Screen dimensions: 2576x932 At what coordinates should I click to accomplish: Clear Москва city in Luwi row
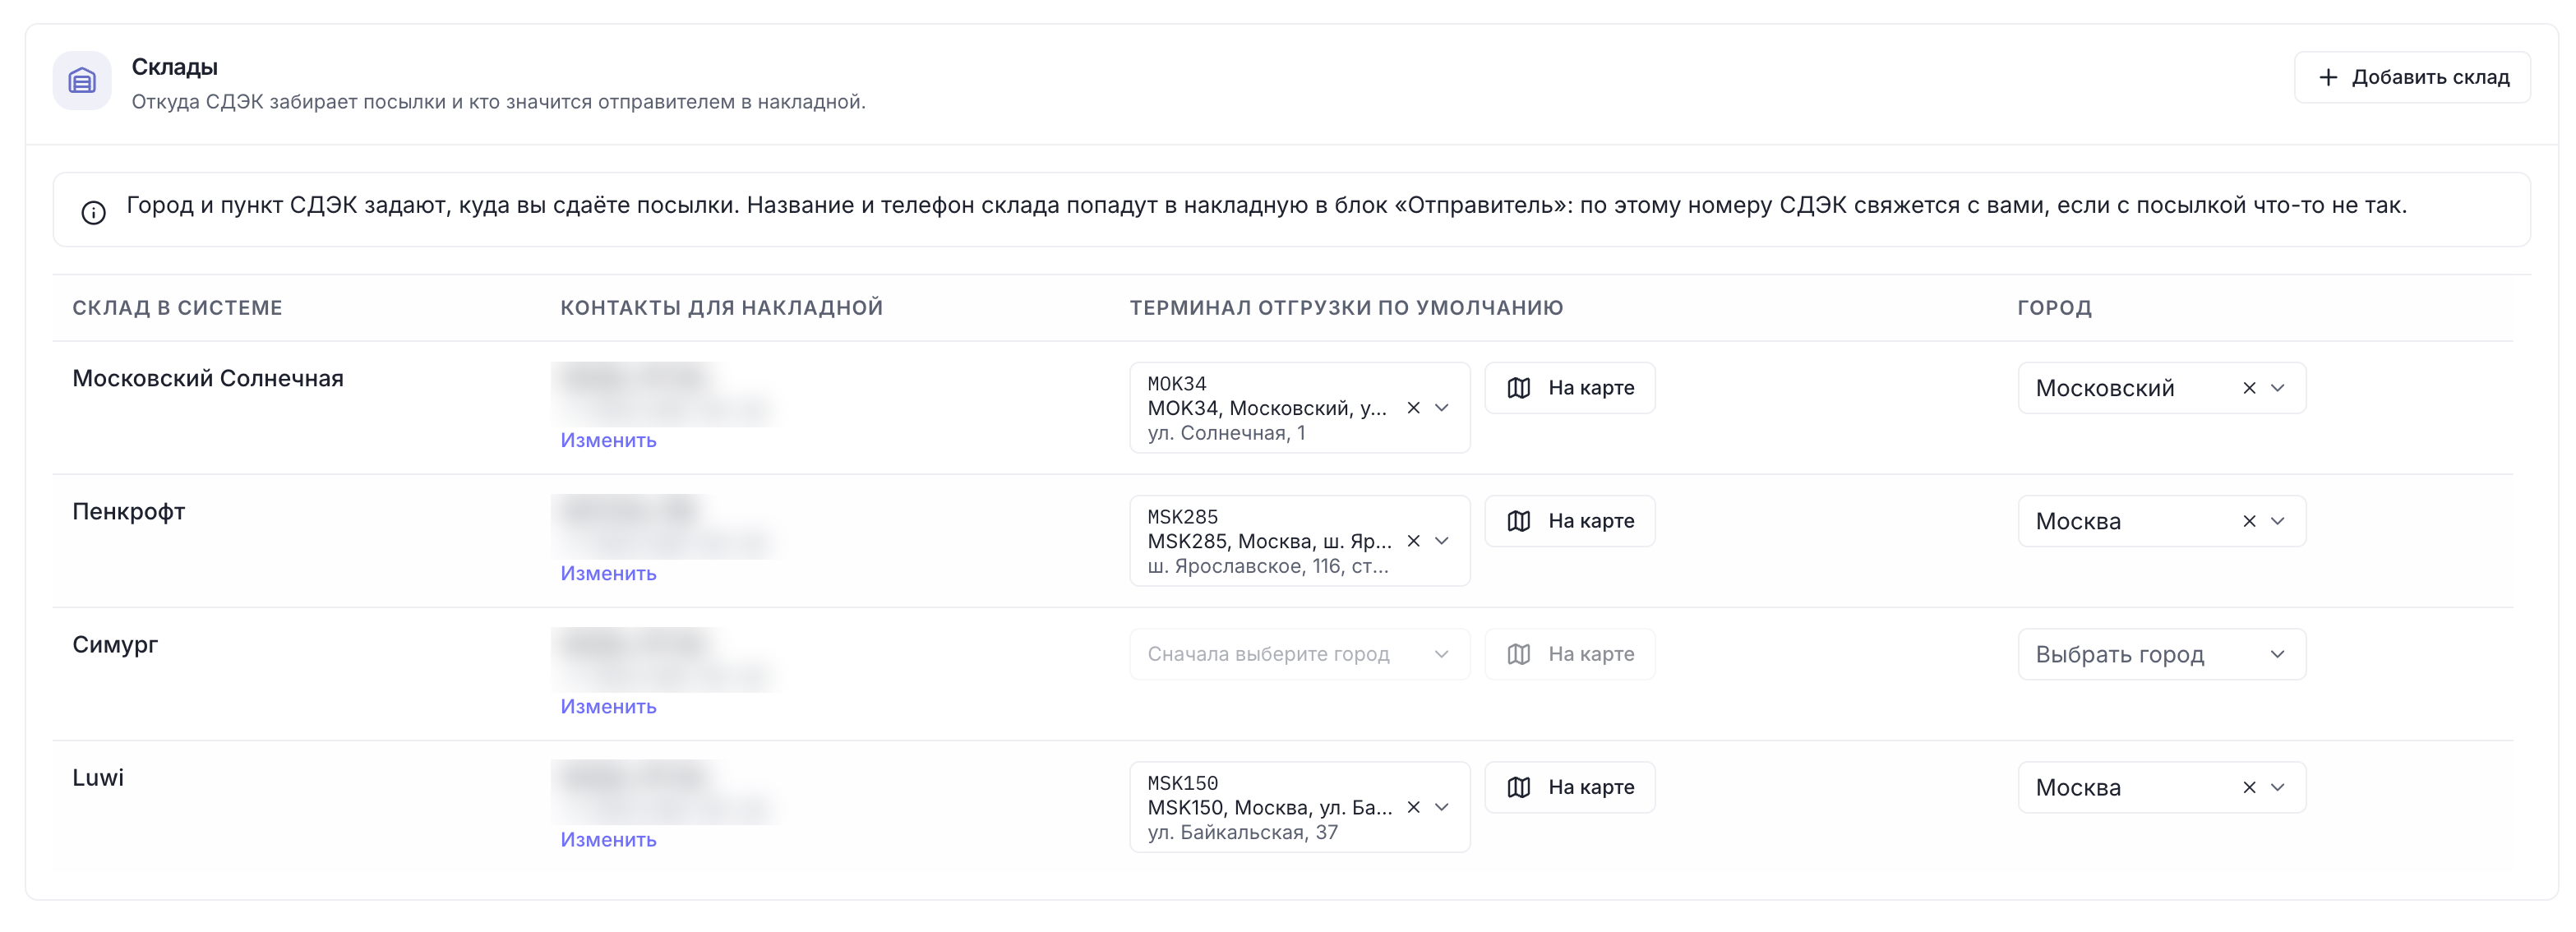click(x=2249, y=787)
